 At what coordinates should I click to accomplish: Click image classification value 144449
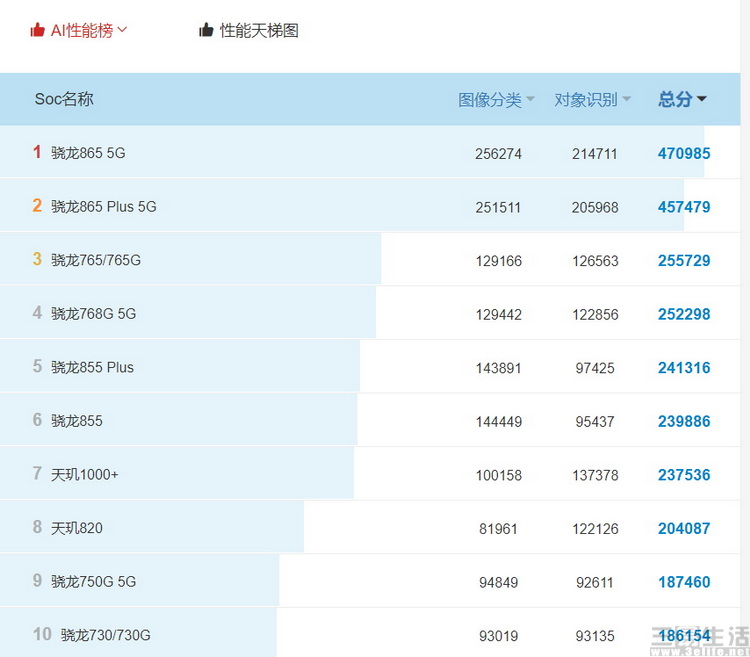click(498, 422)
